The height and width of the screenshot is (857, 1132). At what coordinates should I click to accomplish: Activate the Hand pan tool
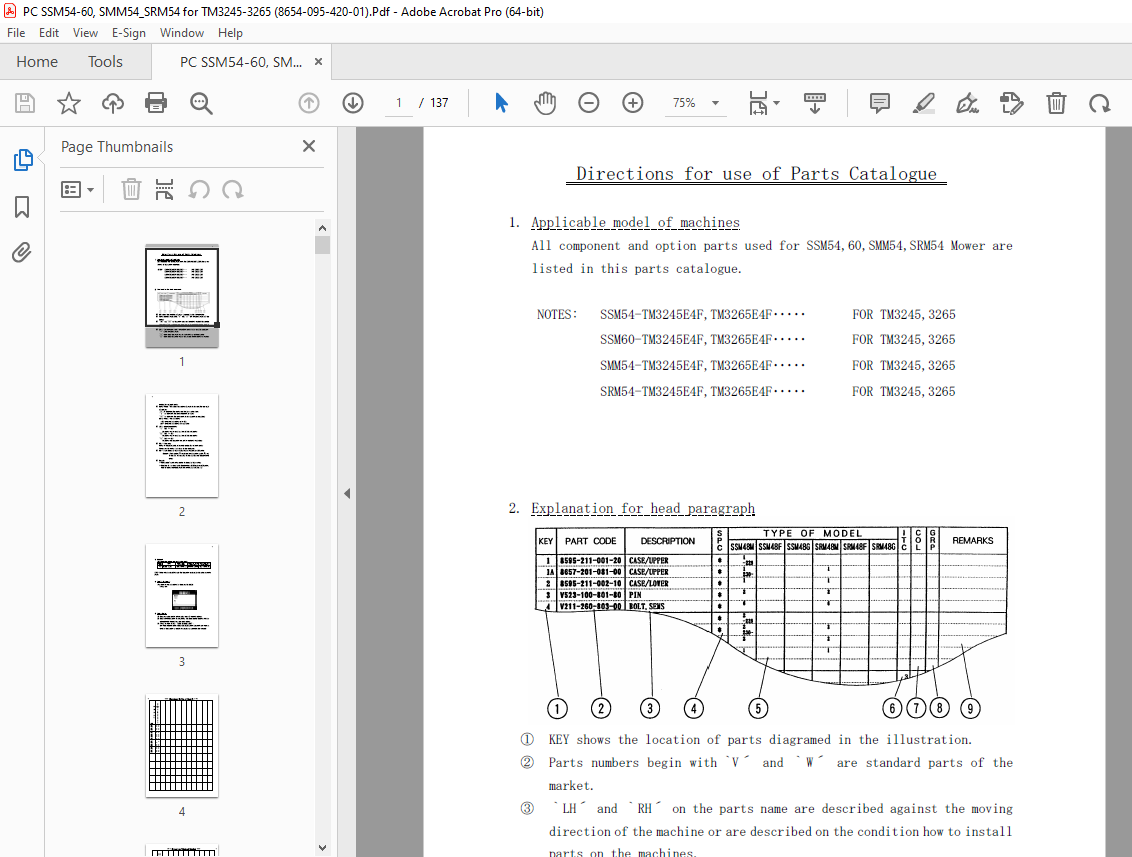click(x=545, y=103)
